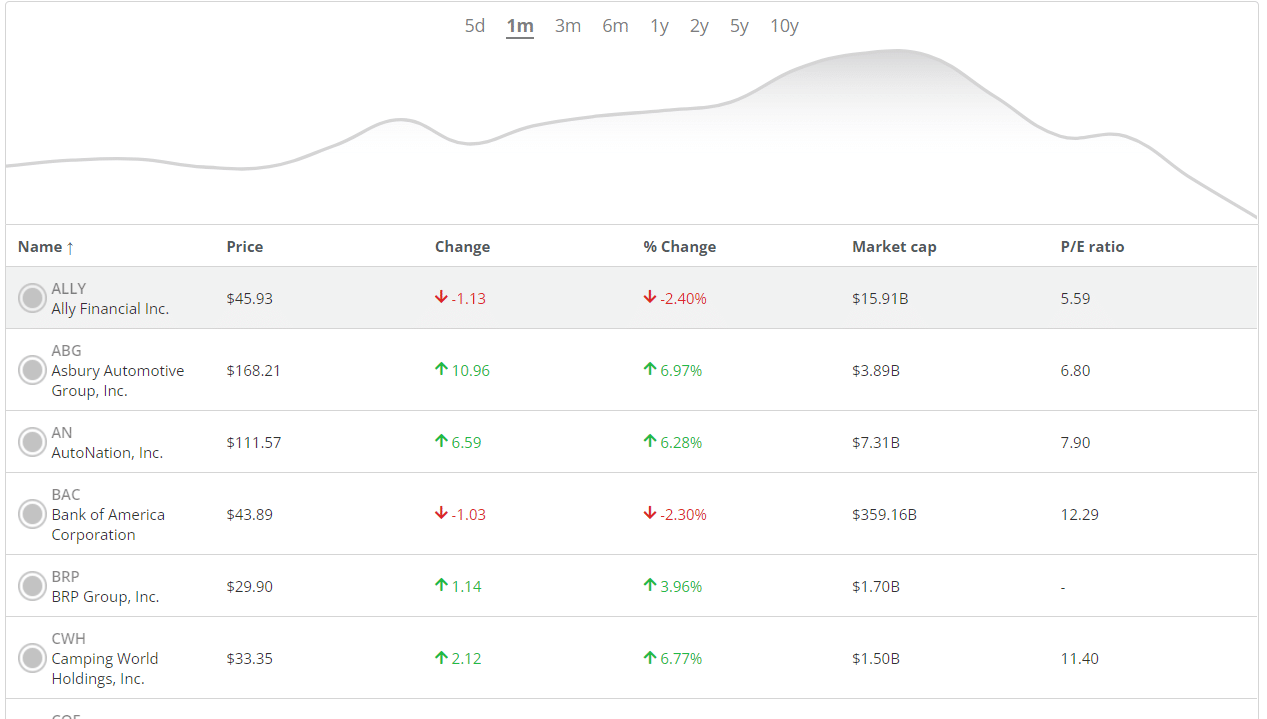Sort table by P/E ratio column

pyautogui.click(x=1092, y=247)
